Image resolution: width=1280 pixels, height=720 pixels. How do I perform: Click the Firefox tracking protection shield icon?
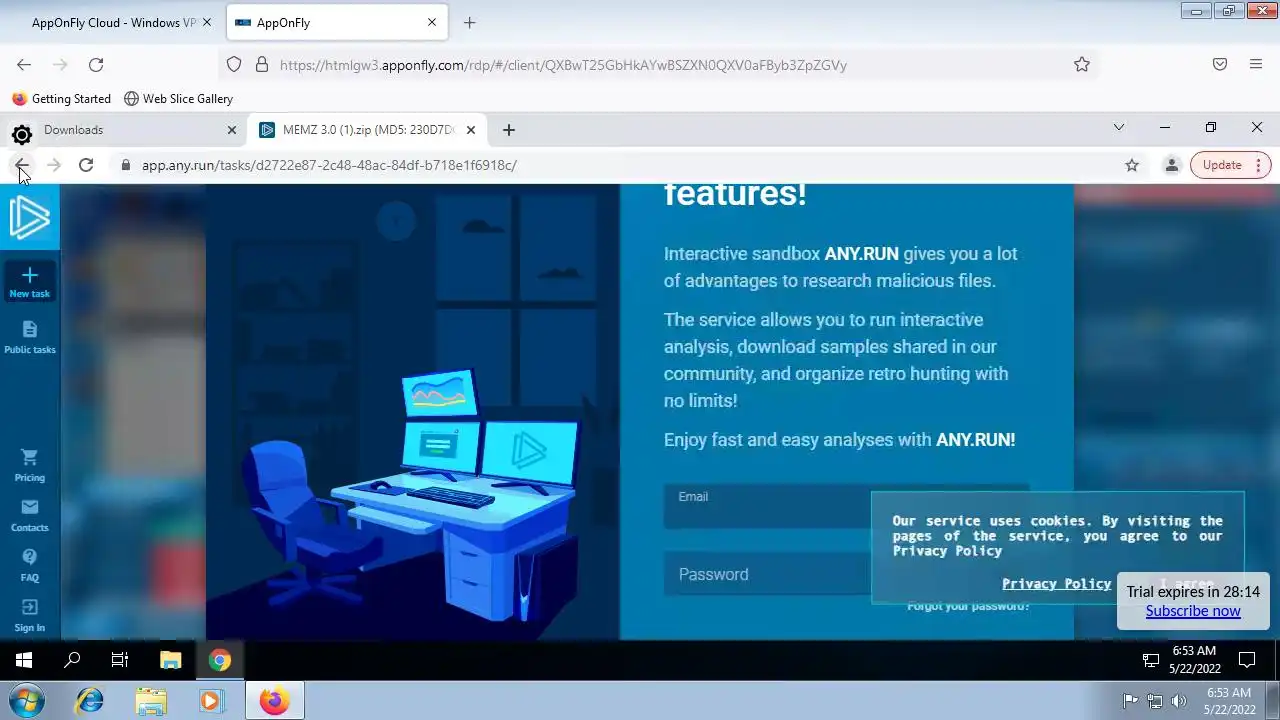point(234,64)
